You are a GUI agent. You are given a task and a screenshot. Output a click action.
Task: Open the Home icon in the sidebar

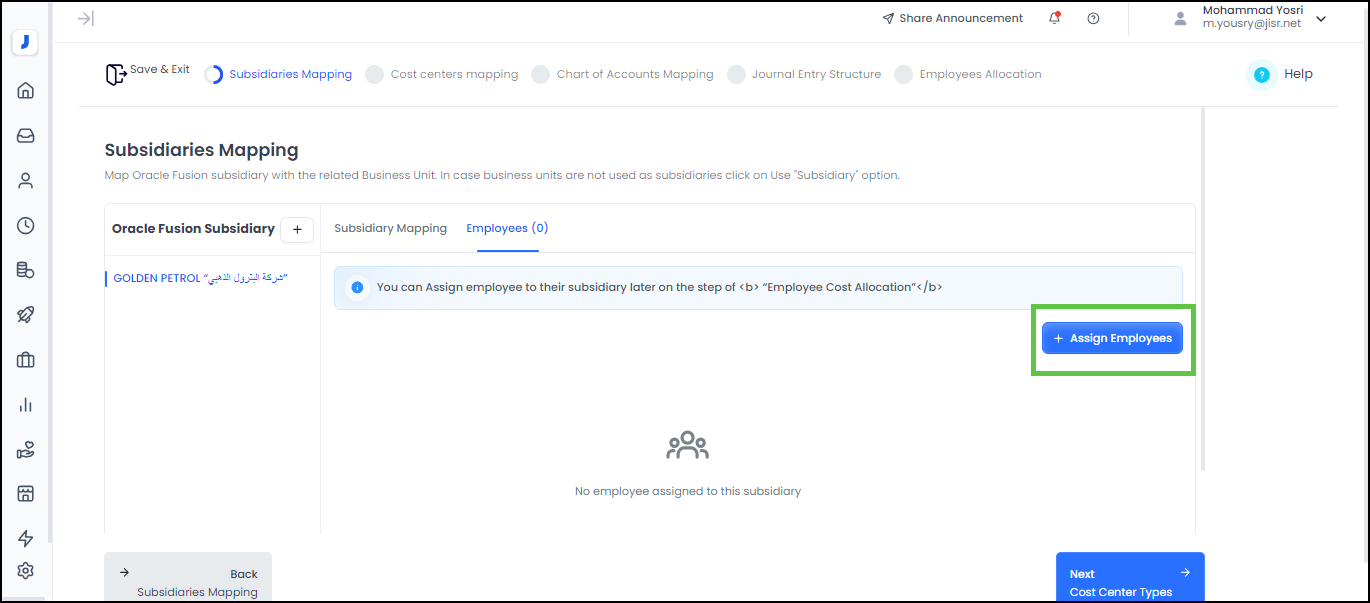(x=25, y=90)
